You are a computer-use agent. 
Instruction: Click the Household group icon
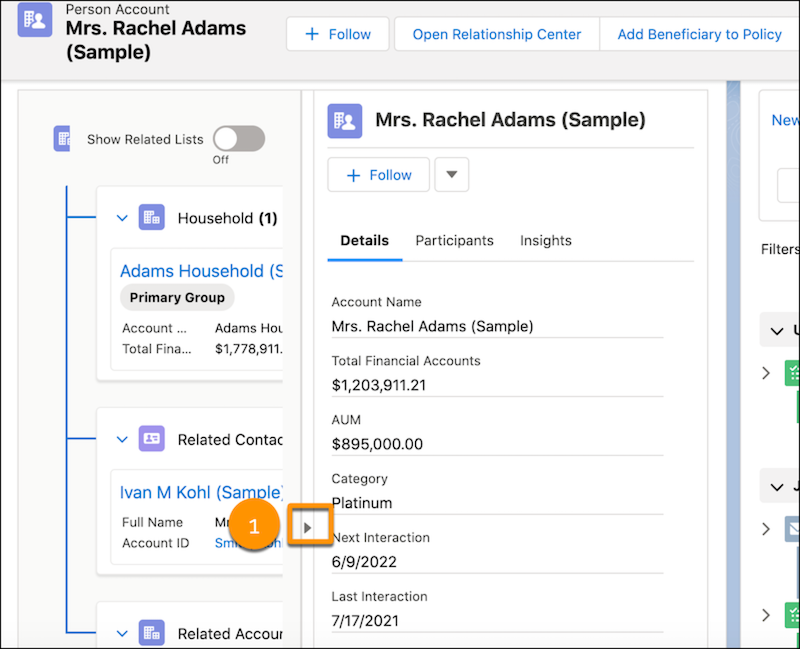151,218
